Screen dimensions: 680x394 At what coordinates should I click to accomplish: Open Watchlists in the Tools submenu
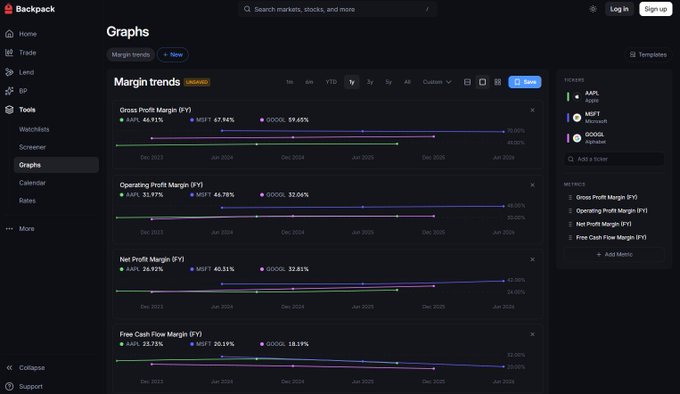[34, 129]
